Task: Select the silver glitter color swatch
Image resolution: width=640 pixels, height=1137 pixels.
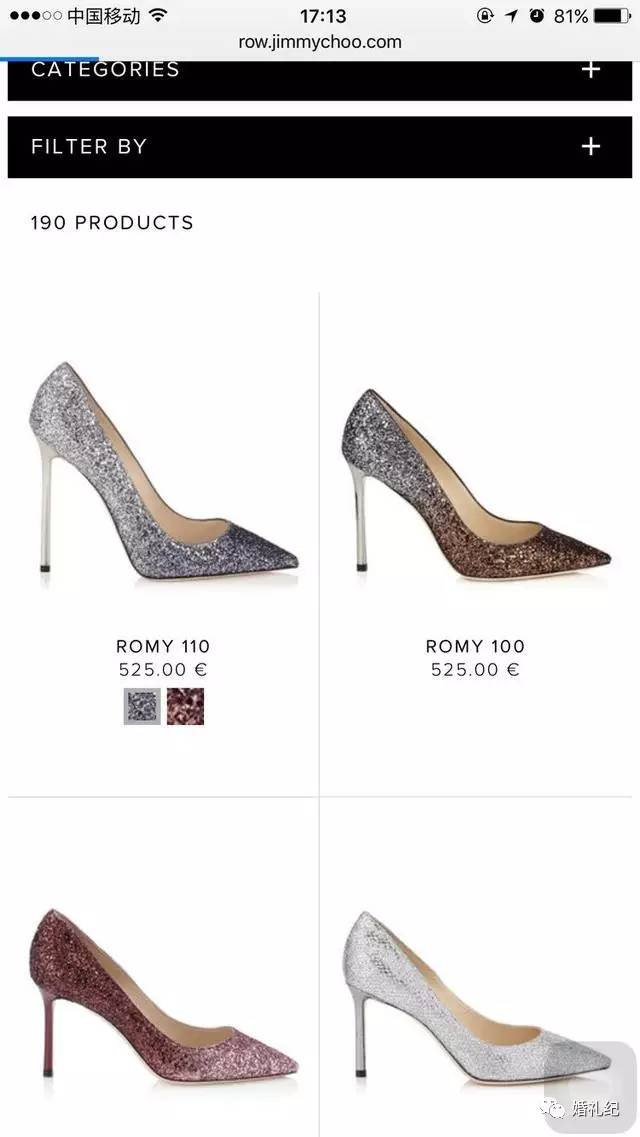Action: tap(142, 706)
